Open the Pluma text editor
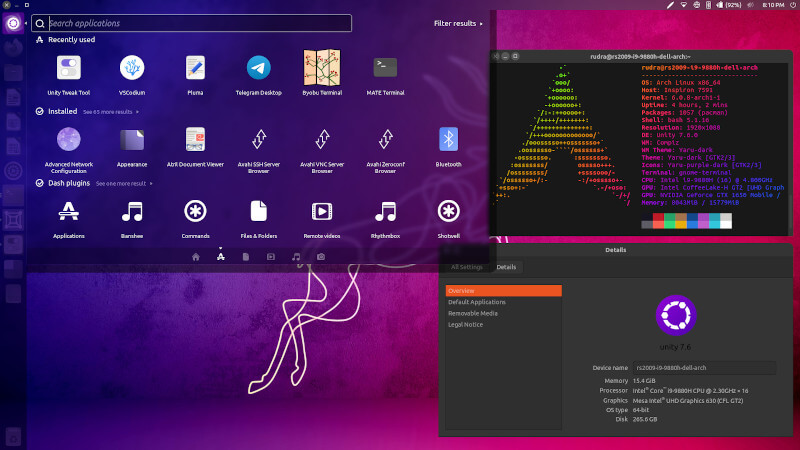Image resolution: width=800 pixels, height=450 pixels. coord(195,74)
